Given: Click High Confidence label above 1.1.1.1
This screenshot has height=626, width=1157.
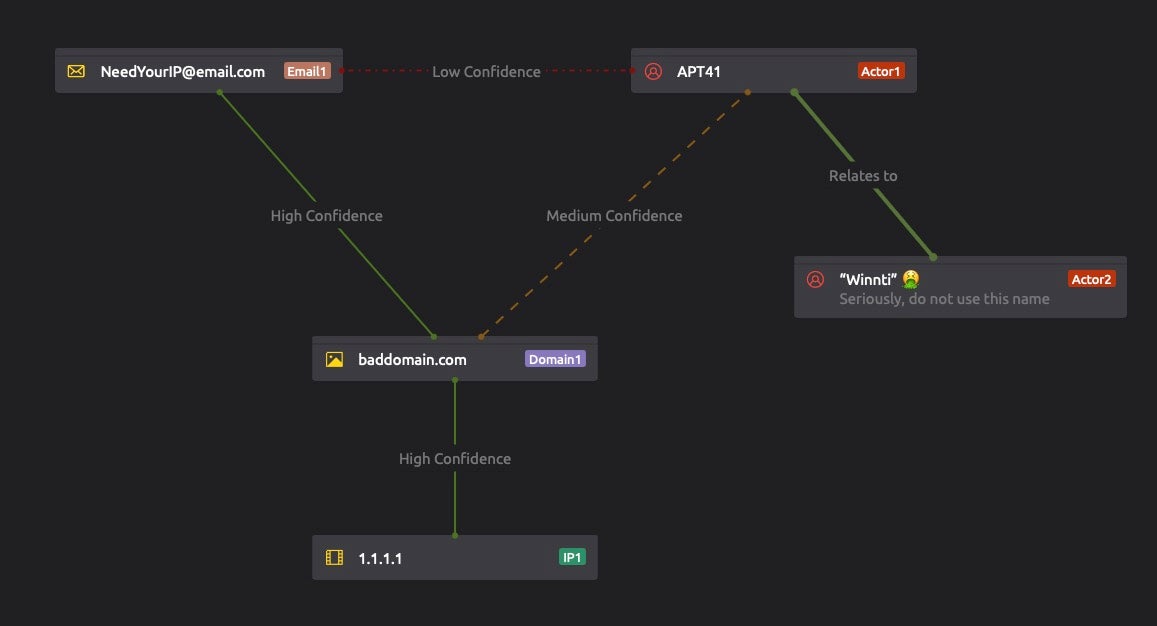Looking at the screenshot, I should point(455,459).
